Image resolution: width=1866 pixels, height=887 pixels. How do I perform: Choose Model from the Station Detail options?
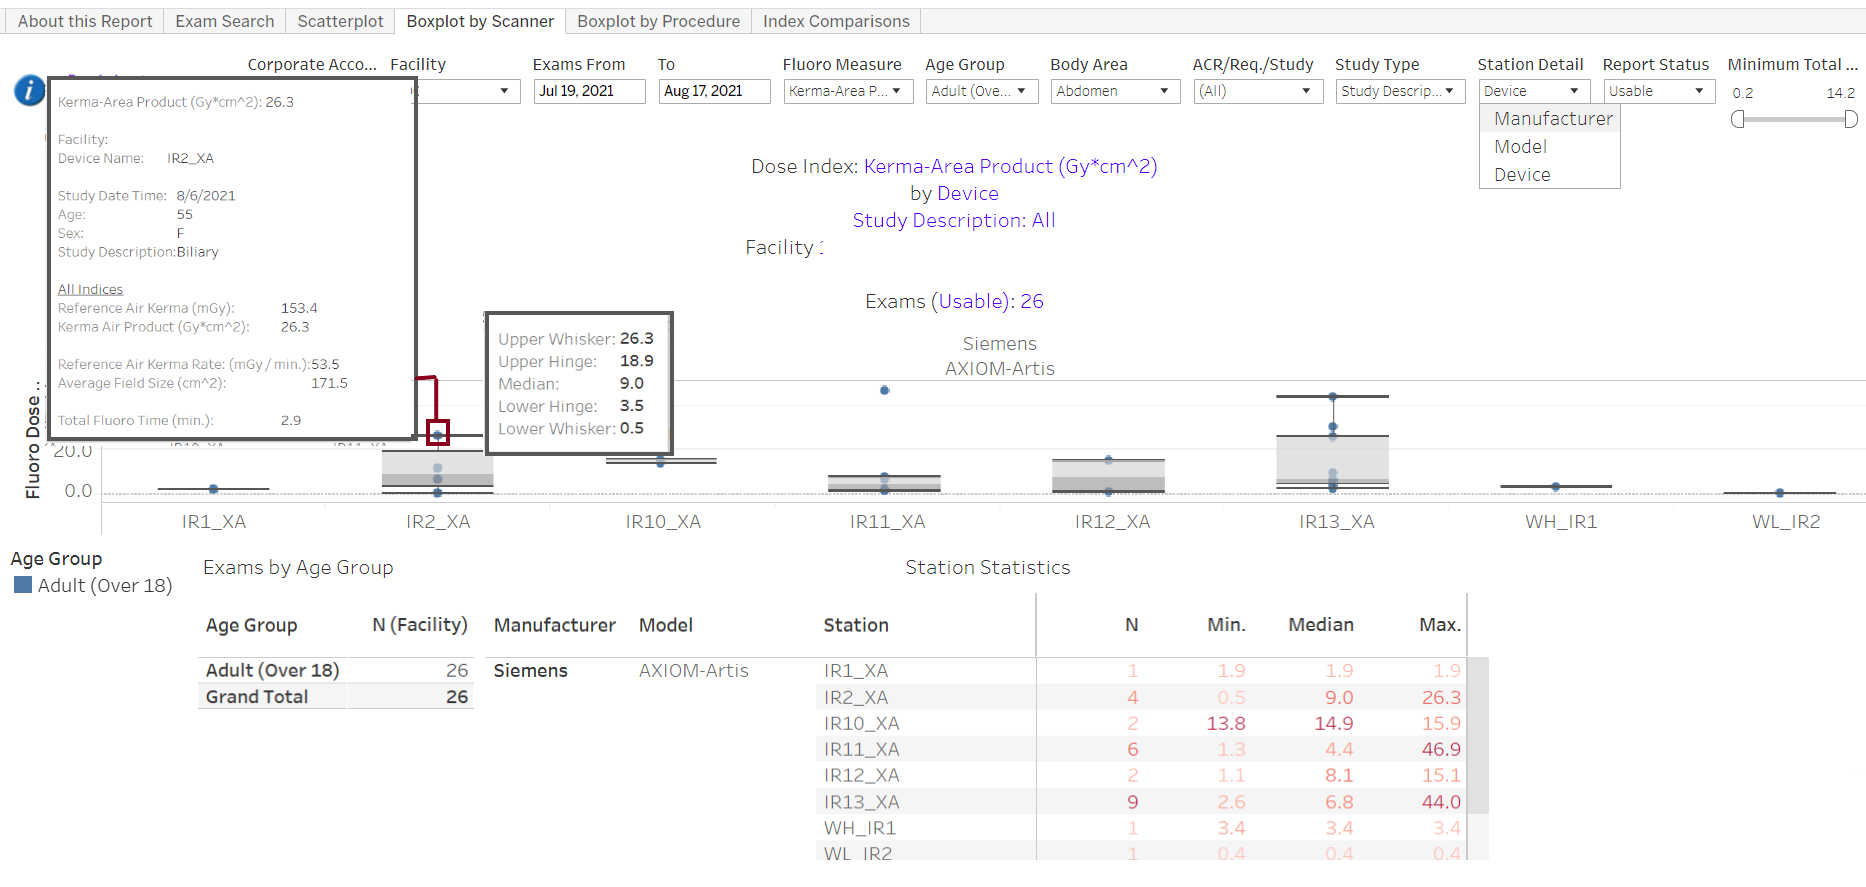click(x=1520, y=146)
